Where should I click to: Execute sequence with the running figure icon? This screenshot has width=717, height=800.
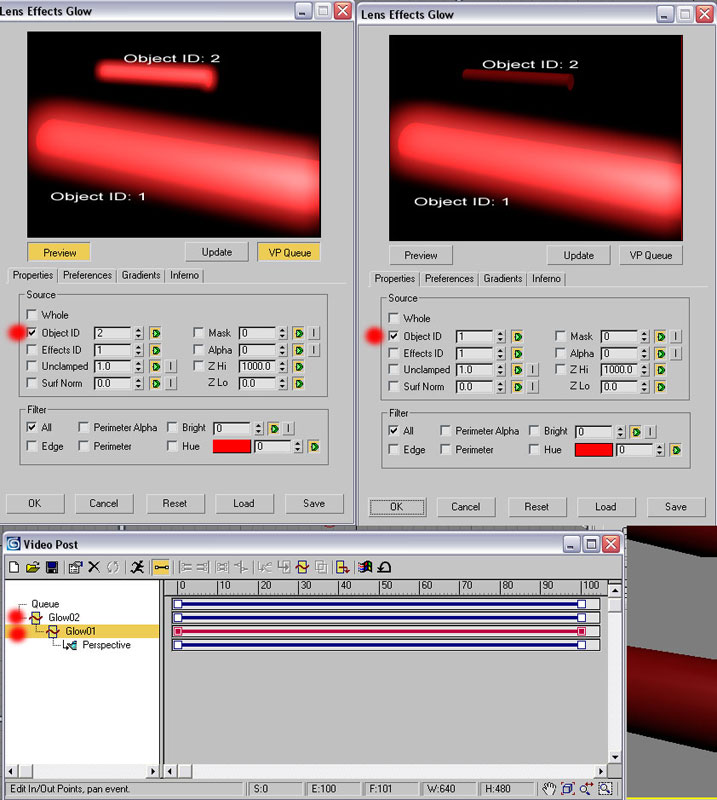137,567
